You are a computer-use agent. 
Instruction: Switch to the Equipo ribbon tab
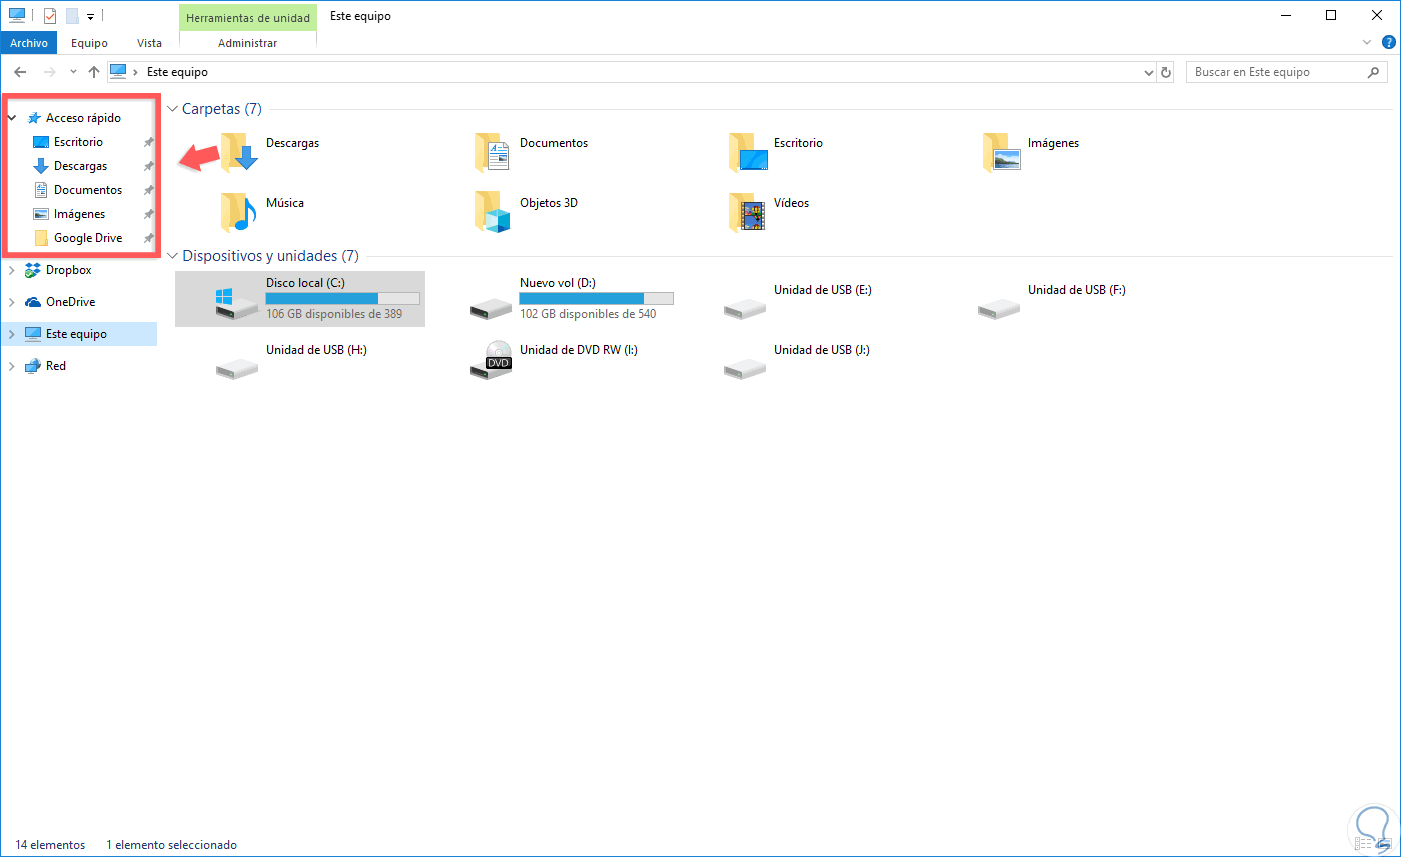[89, 43]
